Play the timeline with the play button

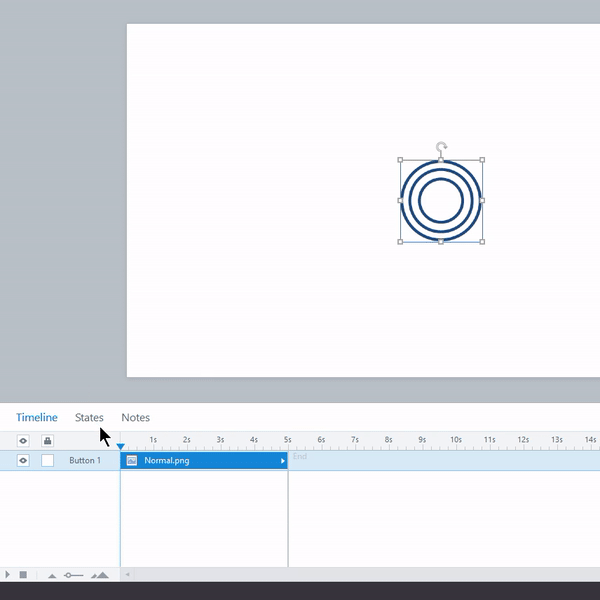7,574
